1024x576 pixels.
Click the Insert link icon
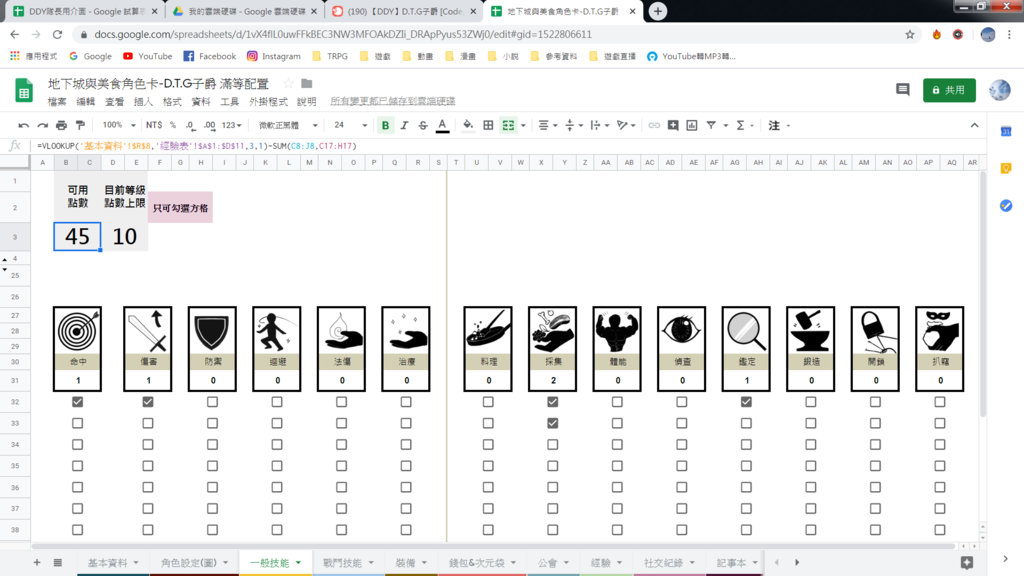coord(654,125)
